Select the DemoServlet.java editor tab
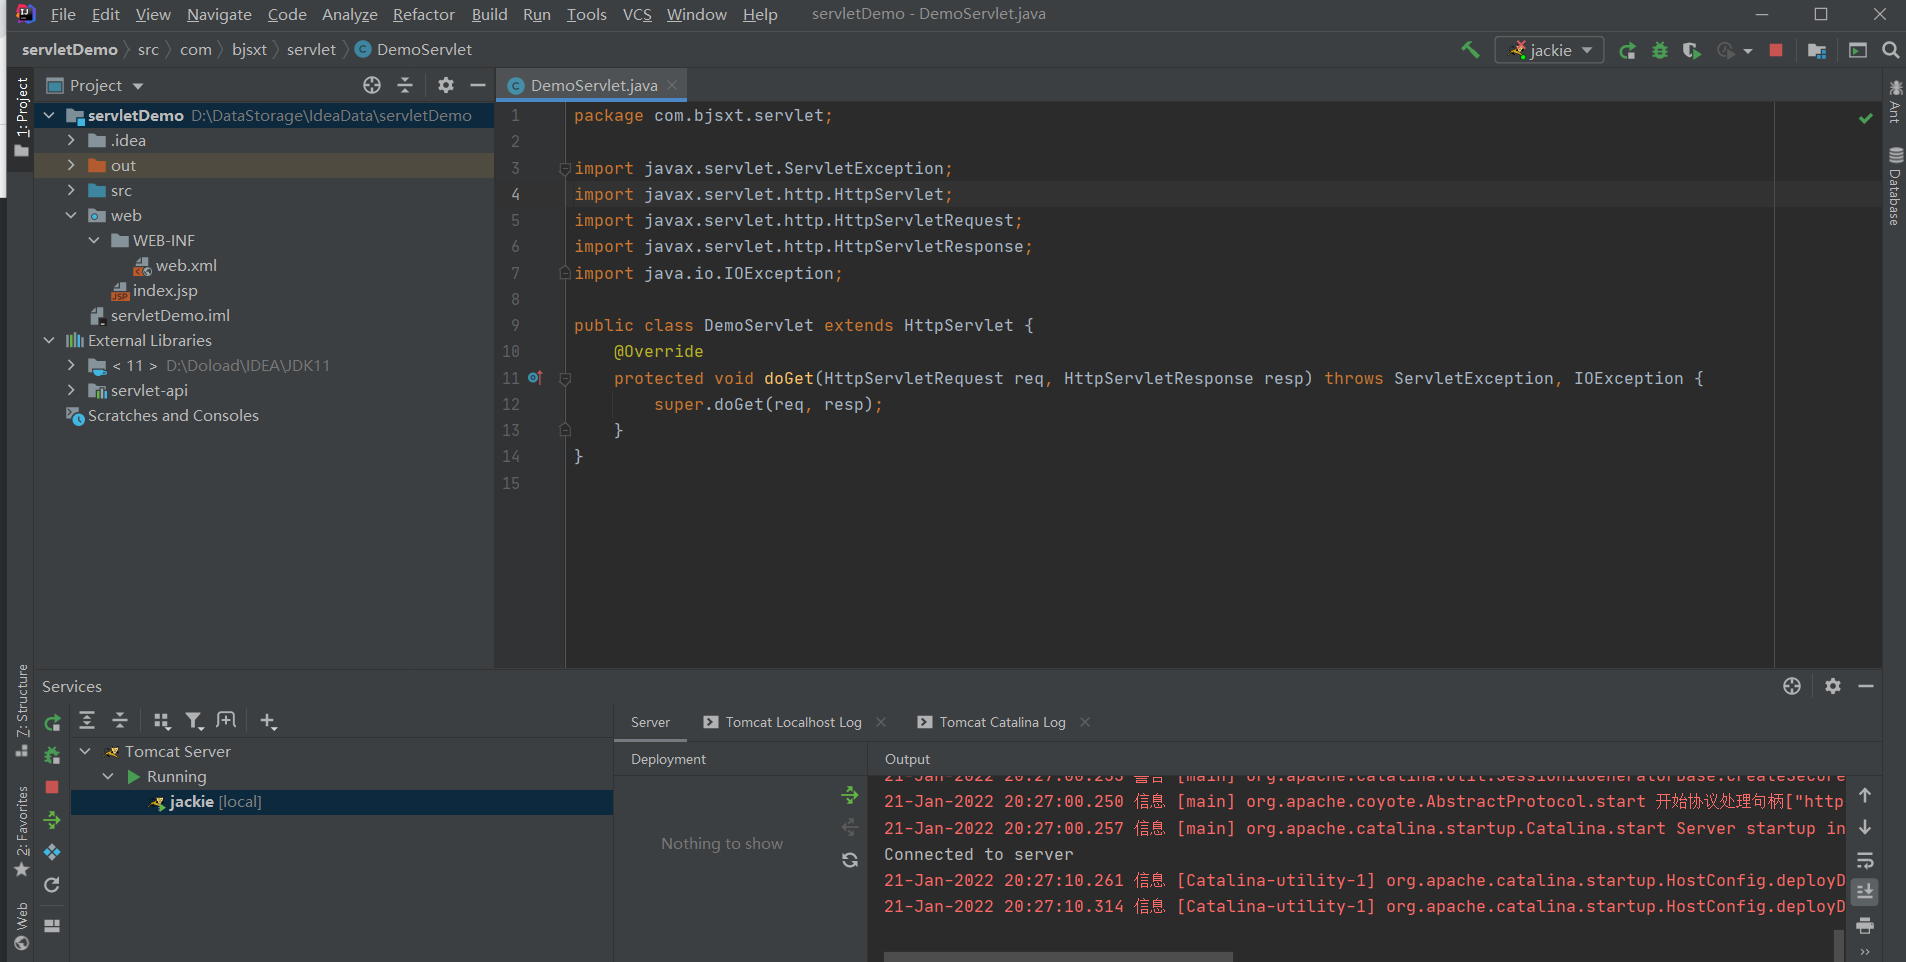The image size is (1906, 962). pyautogui.click(x=593, y=85)
